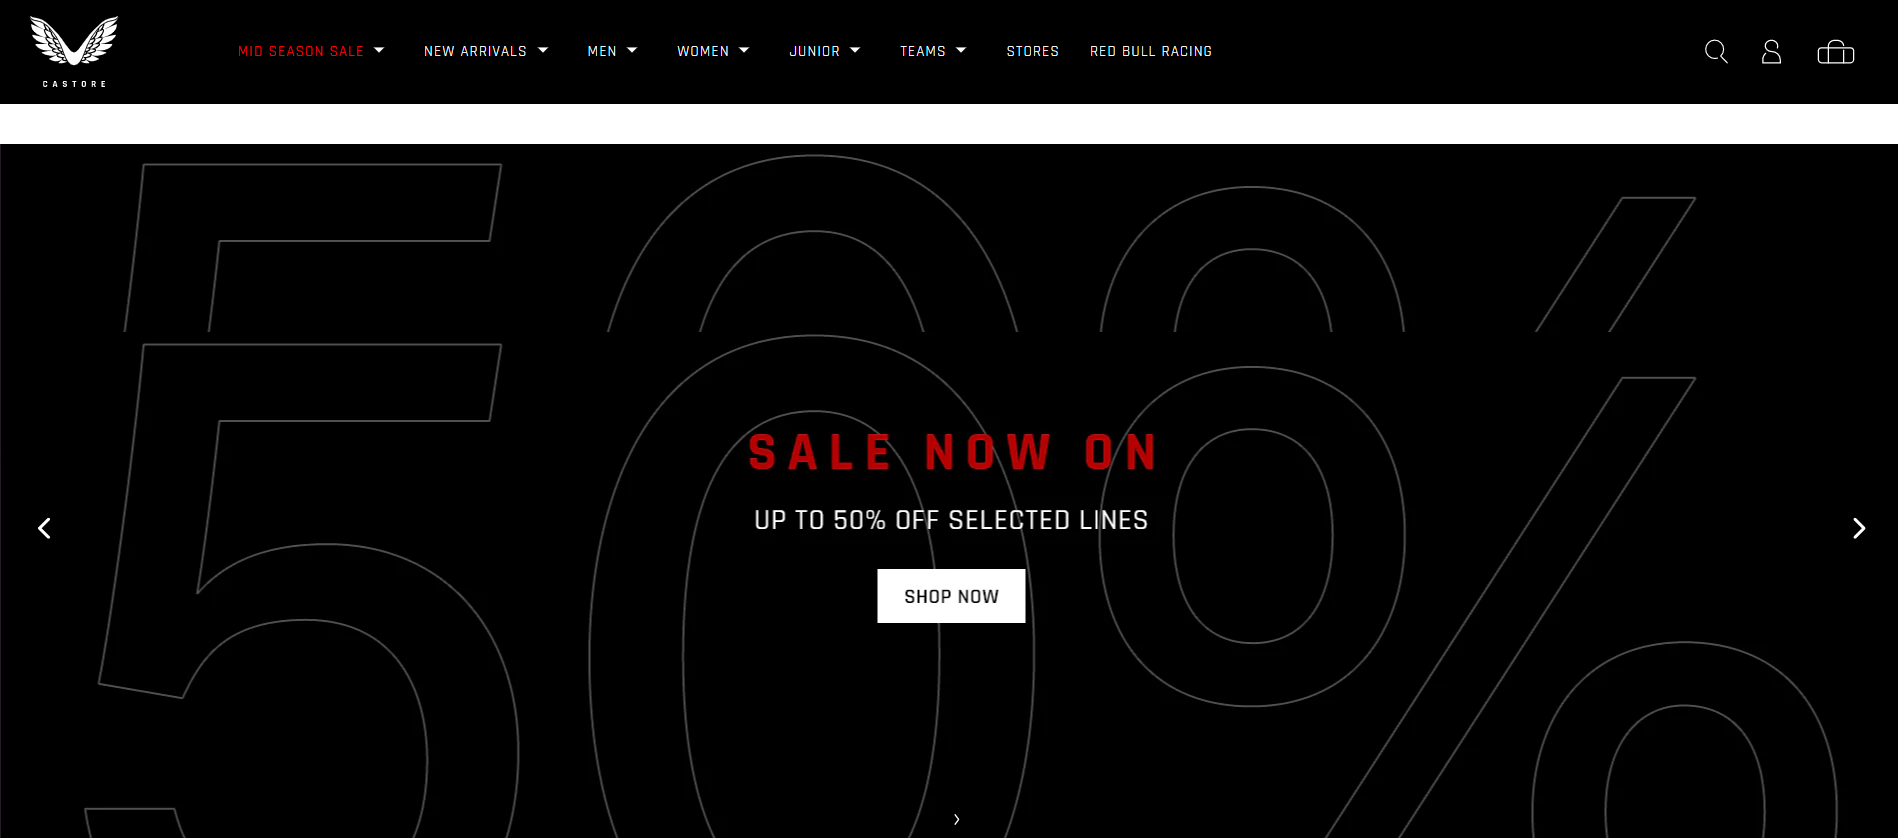
Task: Click the Sale Now On headline
Action: pyautogui.click(x=954, y=452)
